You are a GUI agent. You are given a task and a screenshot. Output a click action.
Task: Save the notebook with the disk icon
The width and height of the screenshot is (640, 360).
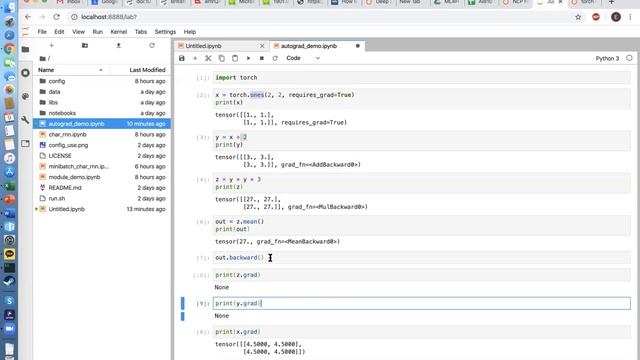coord(182,58)
